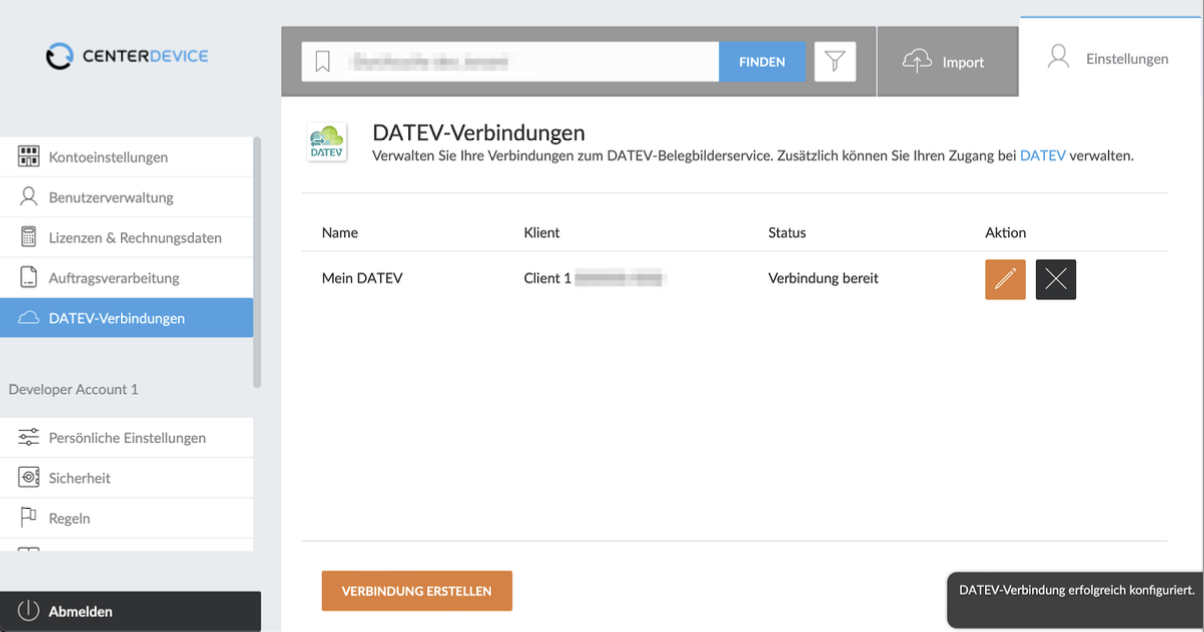Click the Auftragsverarbeitung document icon
This screenshot has height=632, width=1204.
coord(29,277)
